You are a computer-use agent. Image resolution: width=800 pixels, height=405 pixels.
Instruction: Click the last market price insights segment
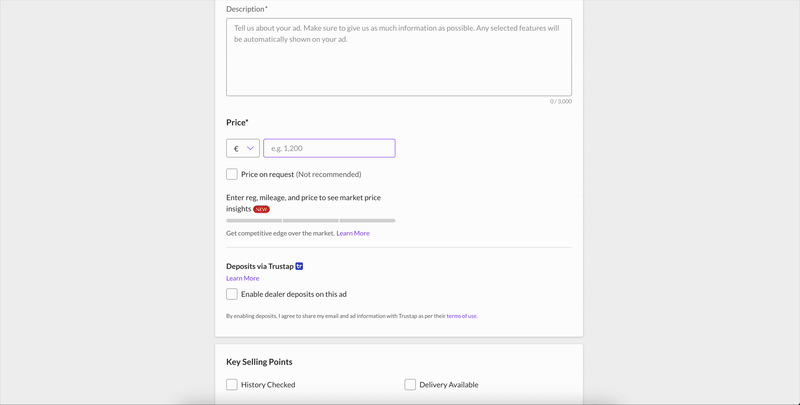[367, 220]
